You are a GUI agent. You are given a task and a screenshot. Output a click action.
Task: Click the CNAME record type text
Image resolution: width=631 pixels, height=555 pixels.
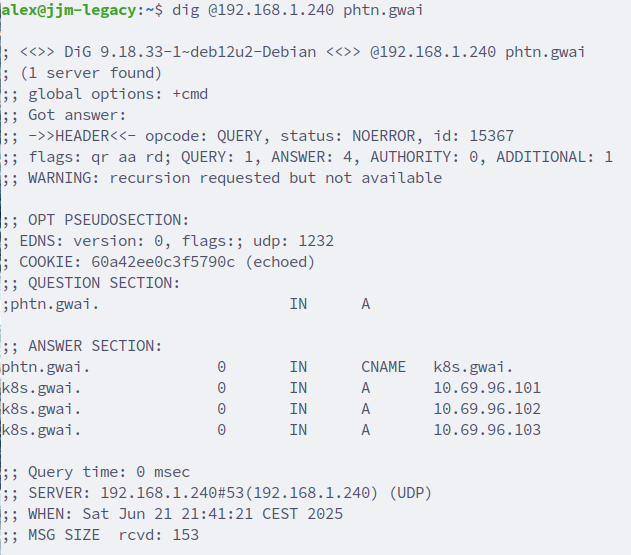pyautogui.click(x=383, y=367)
